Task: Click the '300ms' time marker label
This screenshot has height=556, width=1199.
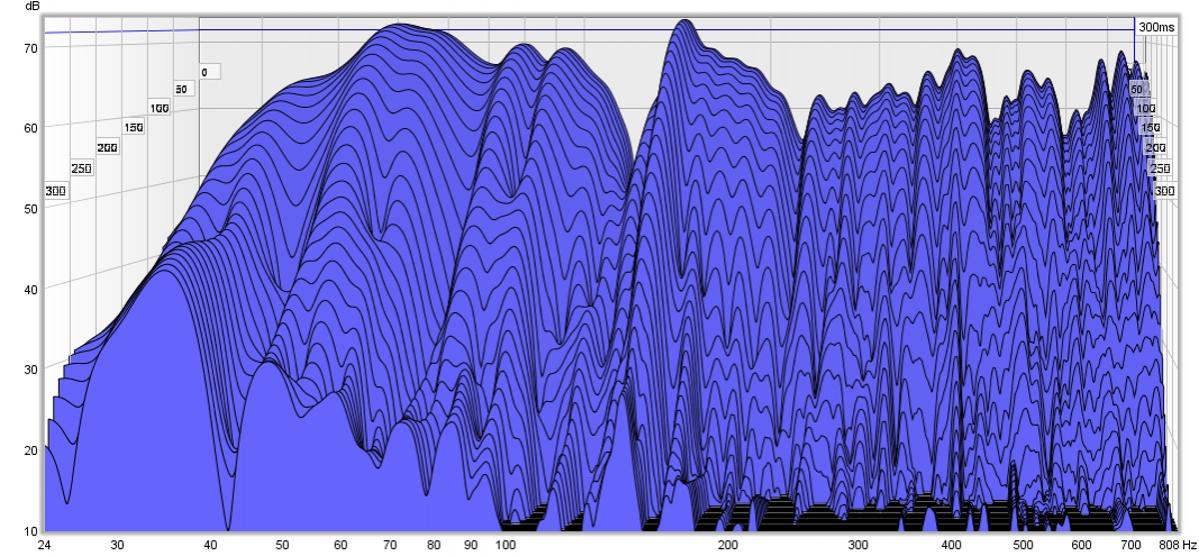Action: click(1155, 28)
